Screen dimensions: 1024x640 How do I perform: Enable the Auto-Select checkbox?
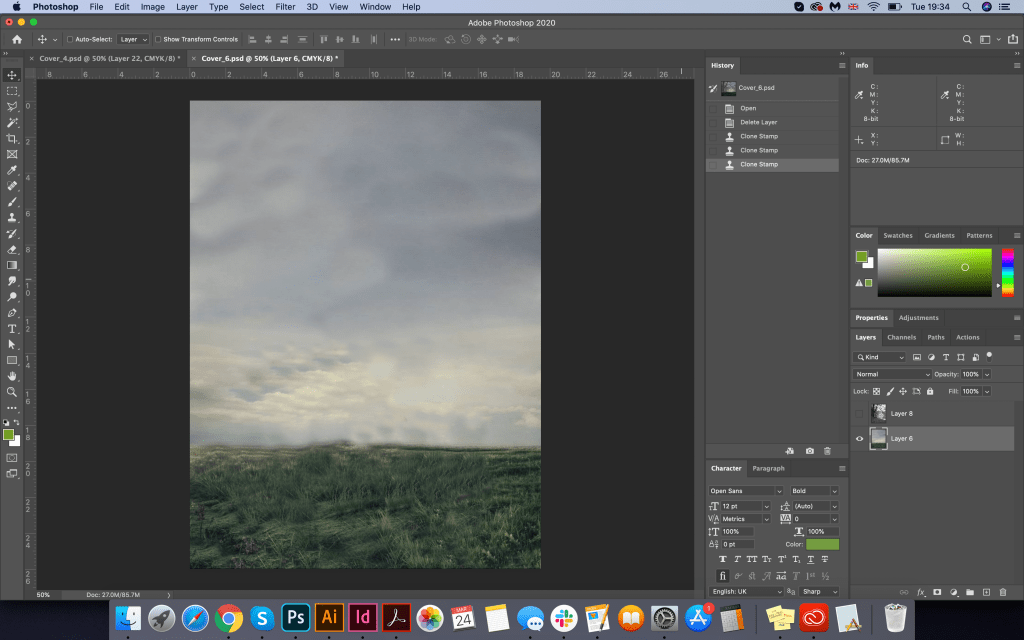(70, 39)
